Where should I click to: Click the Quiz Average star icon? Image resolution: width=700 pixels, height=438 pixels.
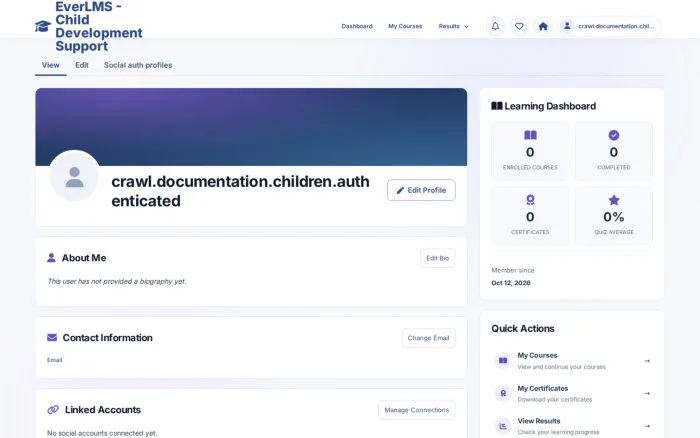tap(614, 200)
